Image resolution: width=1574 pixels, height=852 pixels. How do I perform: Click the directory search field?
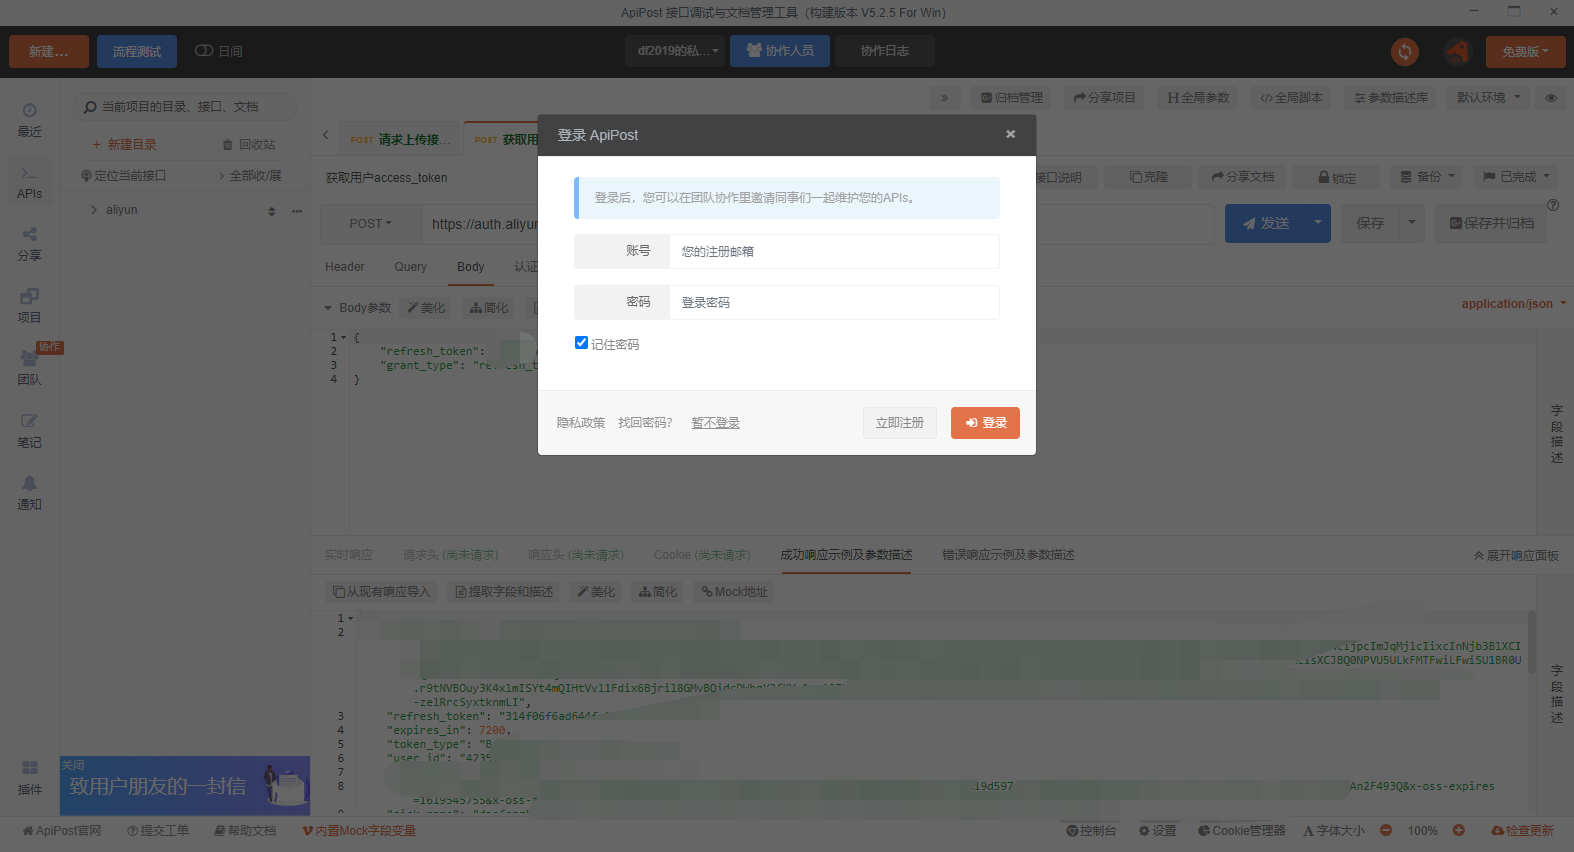pyautogui.click(x=184, y=106)
